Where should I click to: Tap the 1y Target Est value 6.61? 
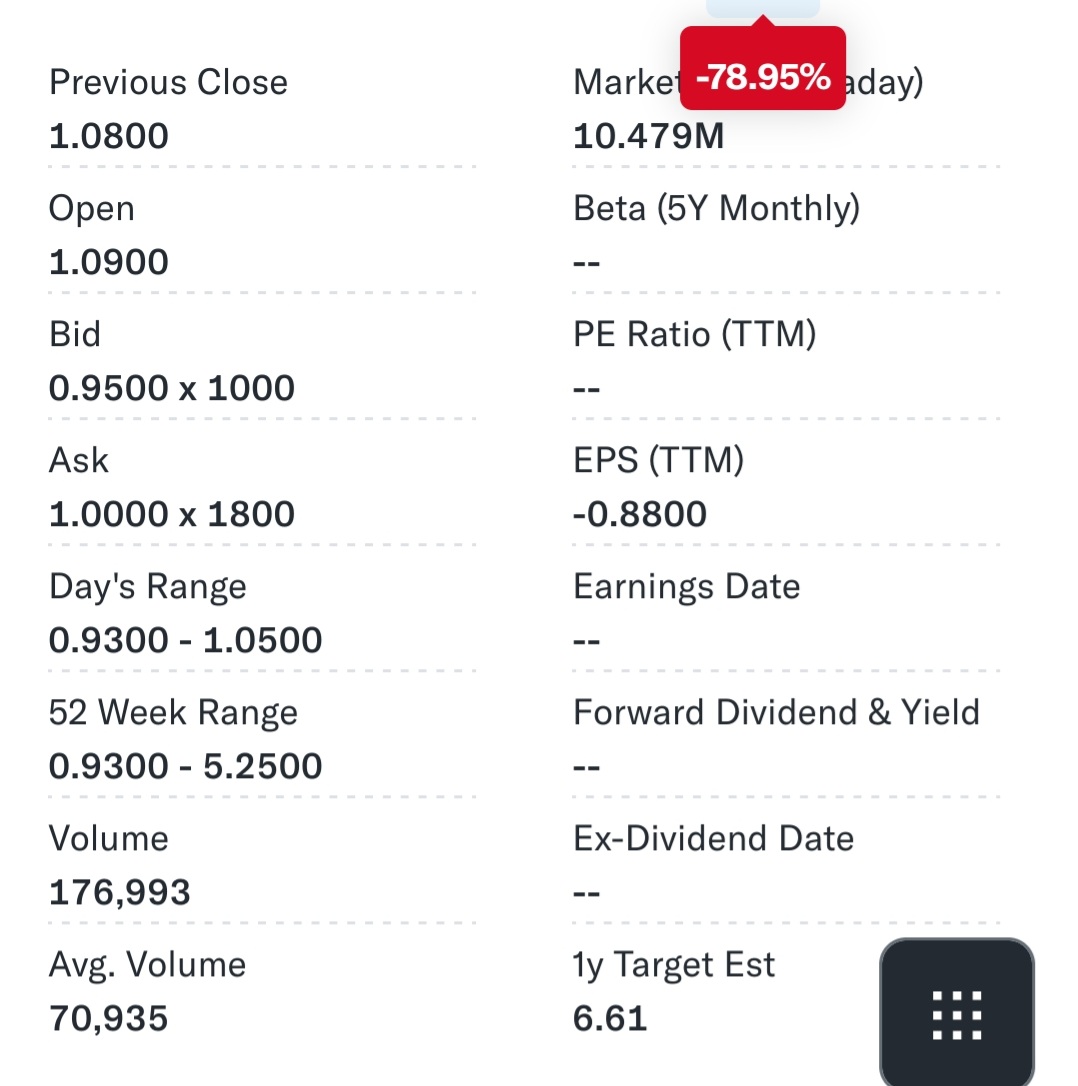[610, 1018]
